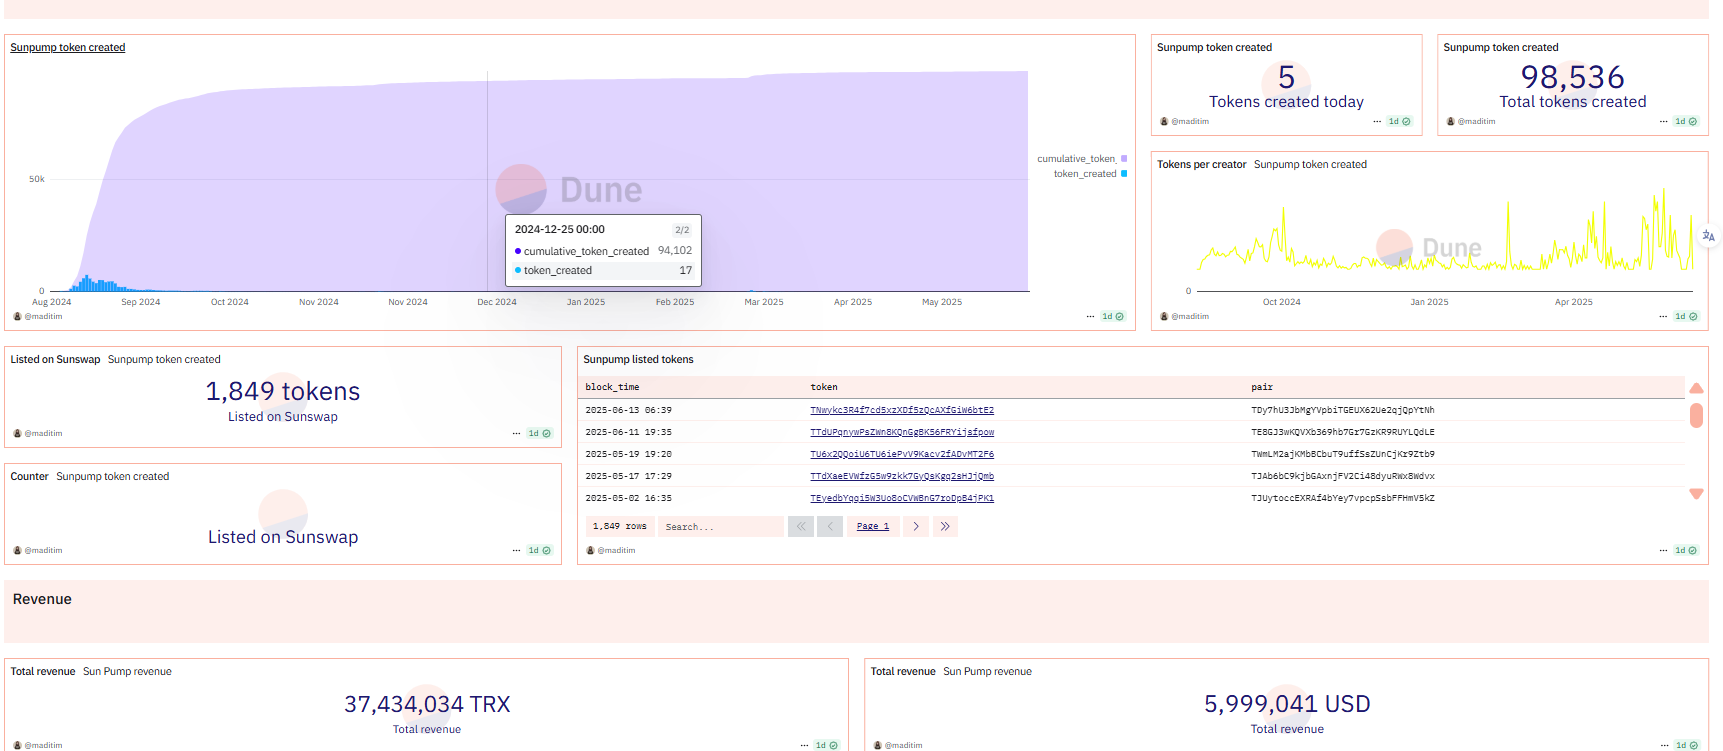Click the Search field in listed tokens table
Image resolution: width=1723 pixels, height=751 pixels.
click(720, 527)
